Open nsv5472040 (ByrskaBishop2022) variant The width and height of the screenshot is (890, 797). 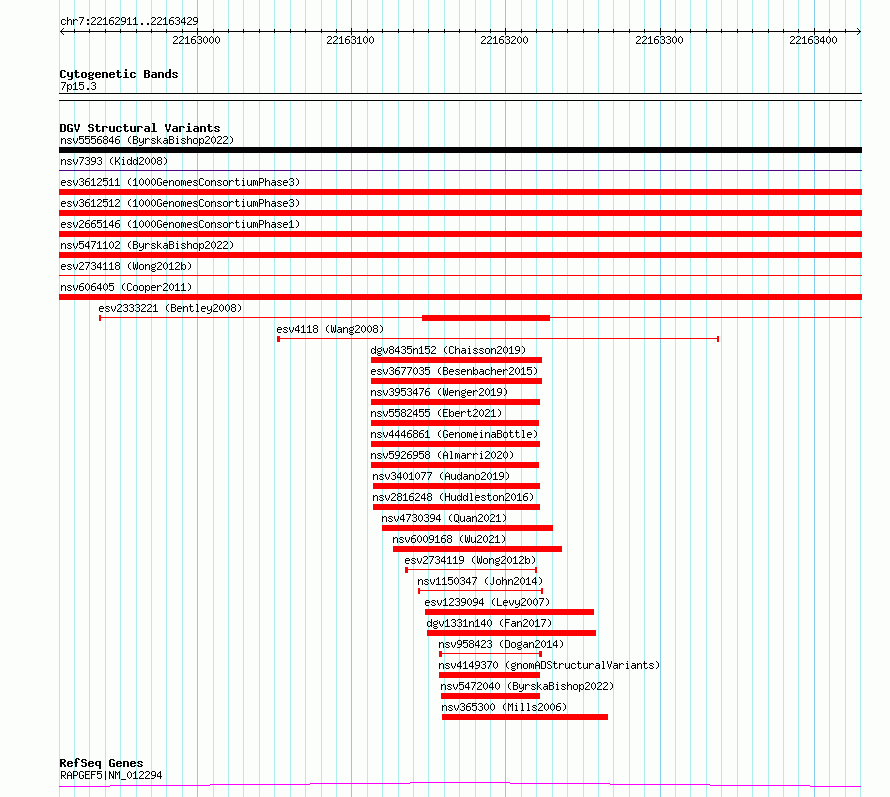(527, 686)
